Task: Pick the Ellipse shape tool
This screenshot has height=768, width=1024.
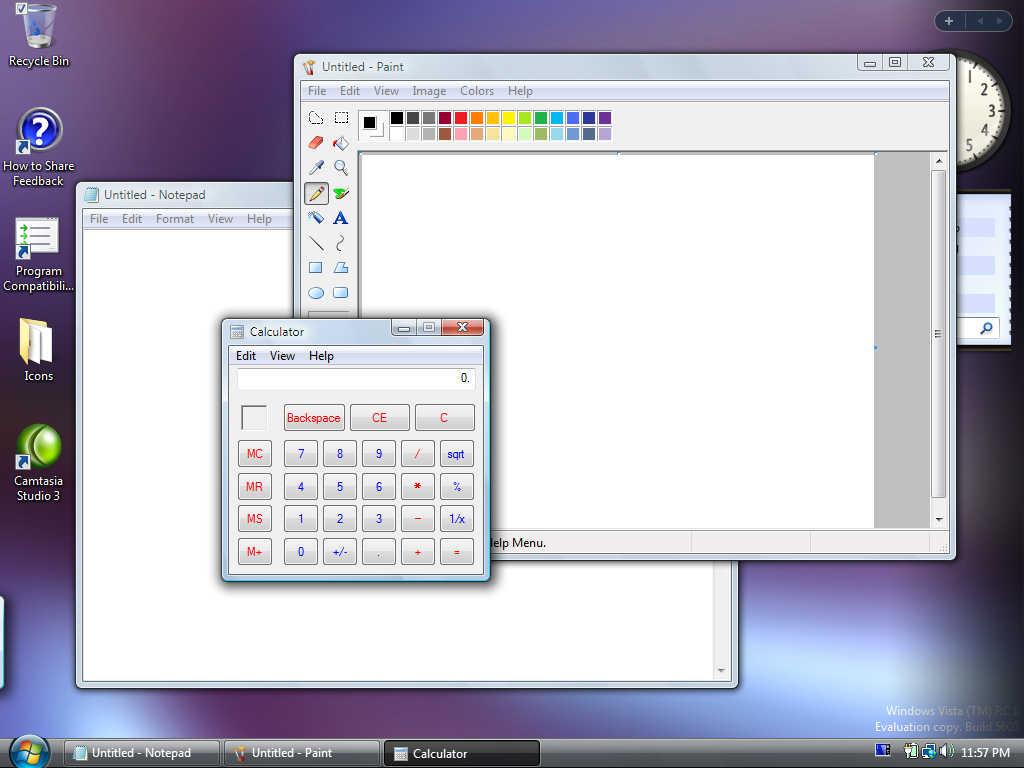Action: (x=316, y=293)
